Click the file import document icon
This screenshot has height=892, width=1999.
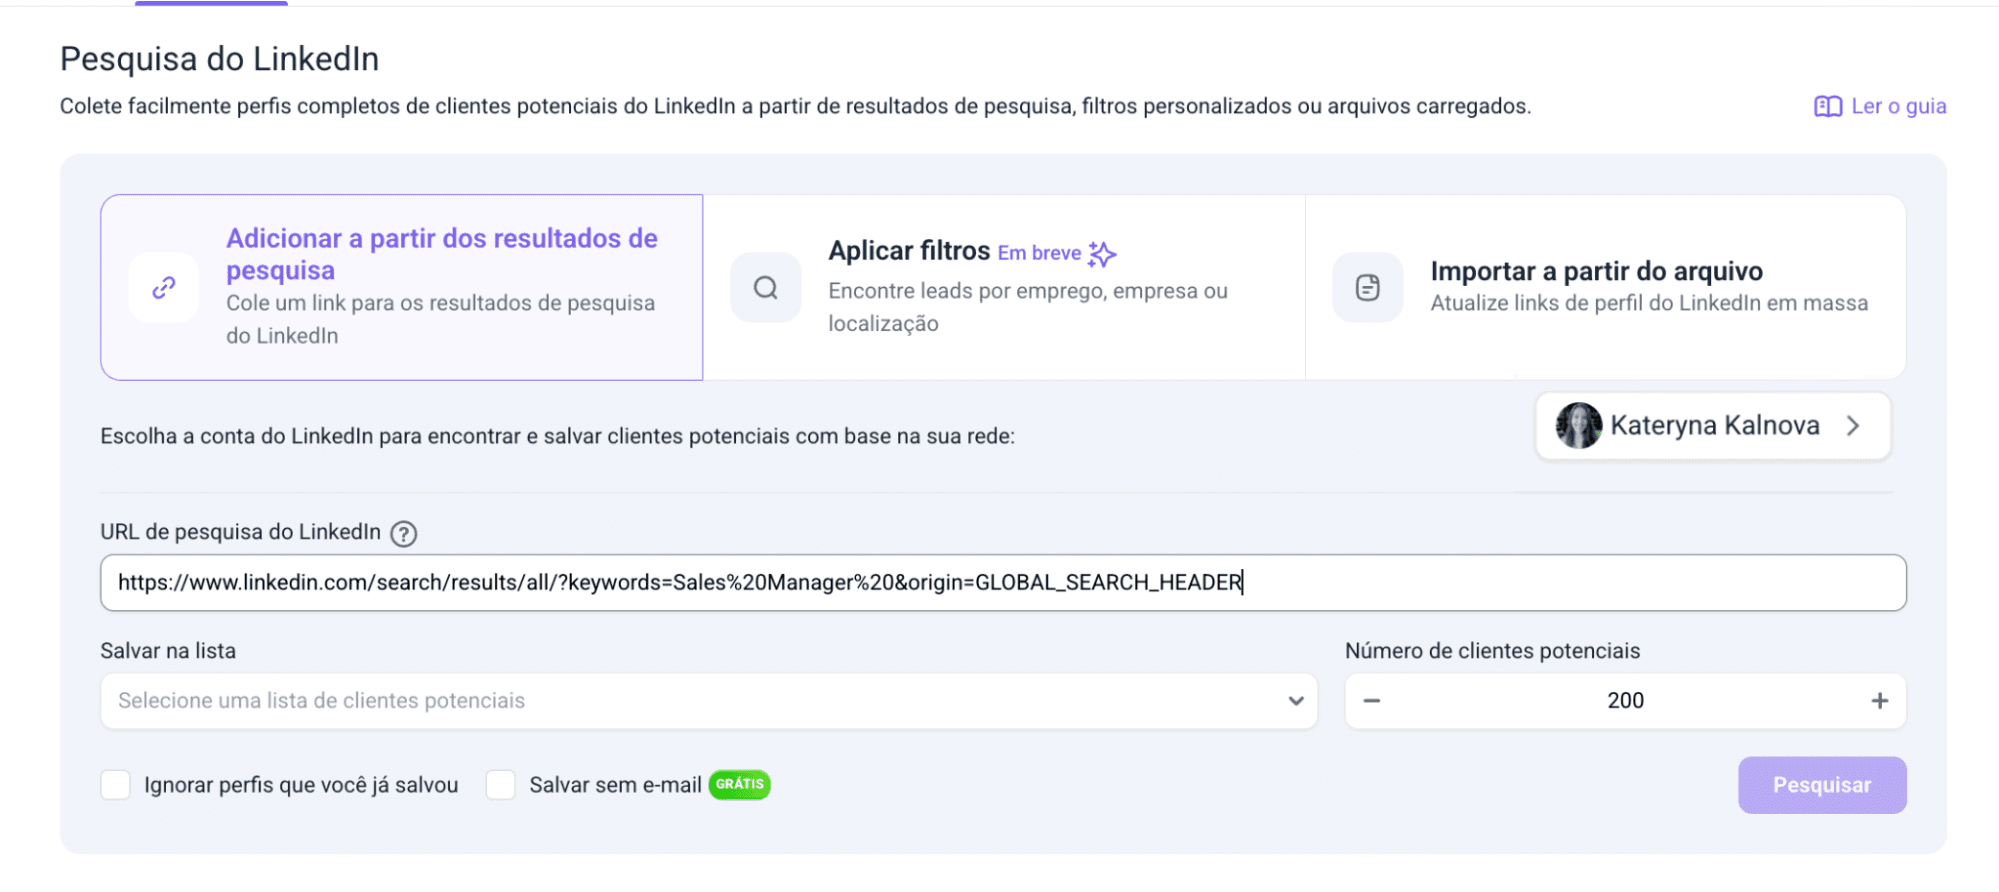[x=1368, y=288]
